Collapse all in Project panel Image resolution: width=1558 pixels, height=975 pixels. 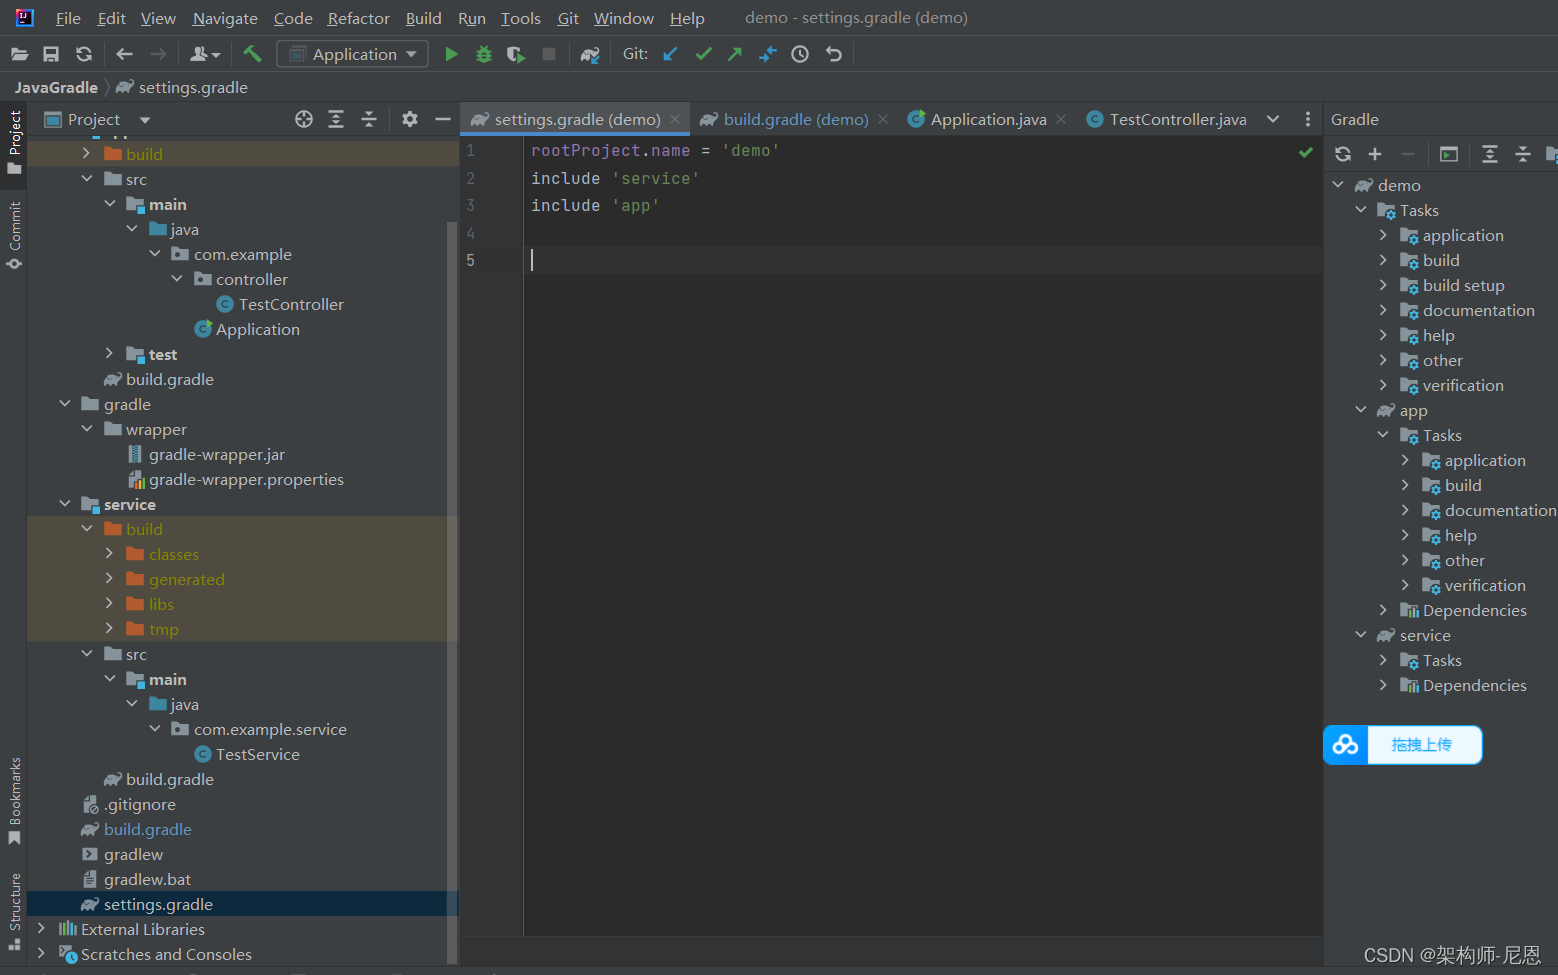[369, 119]
